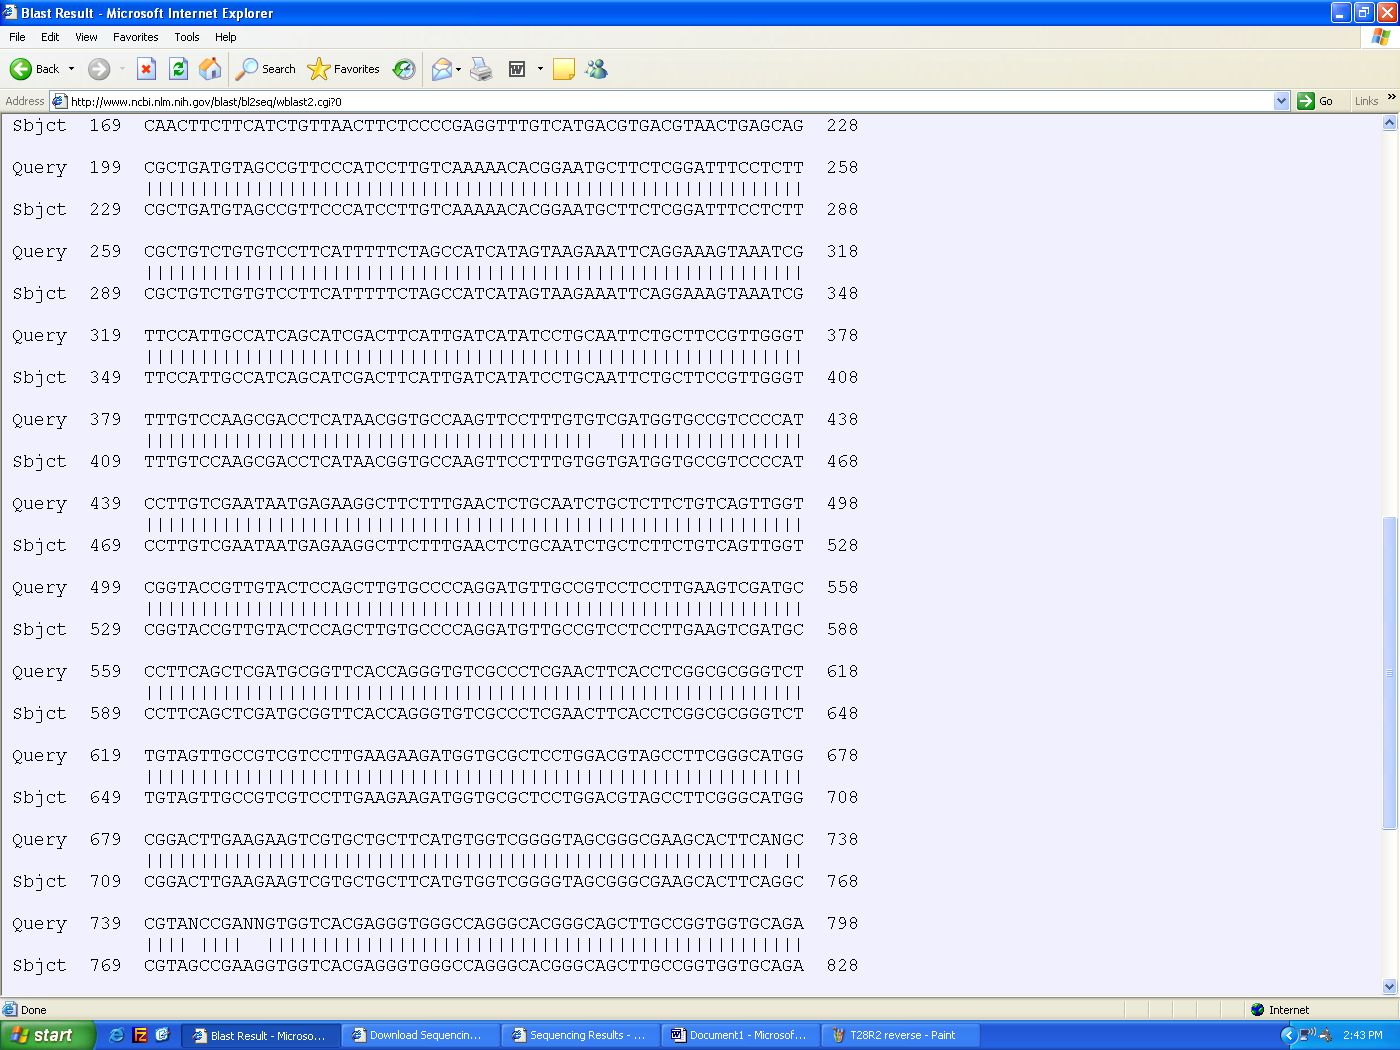Screen dimensions: 1400x1050
Task: Click the Windows Start button
Action: [47, 1035]
